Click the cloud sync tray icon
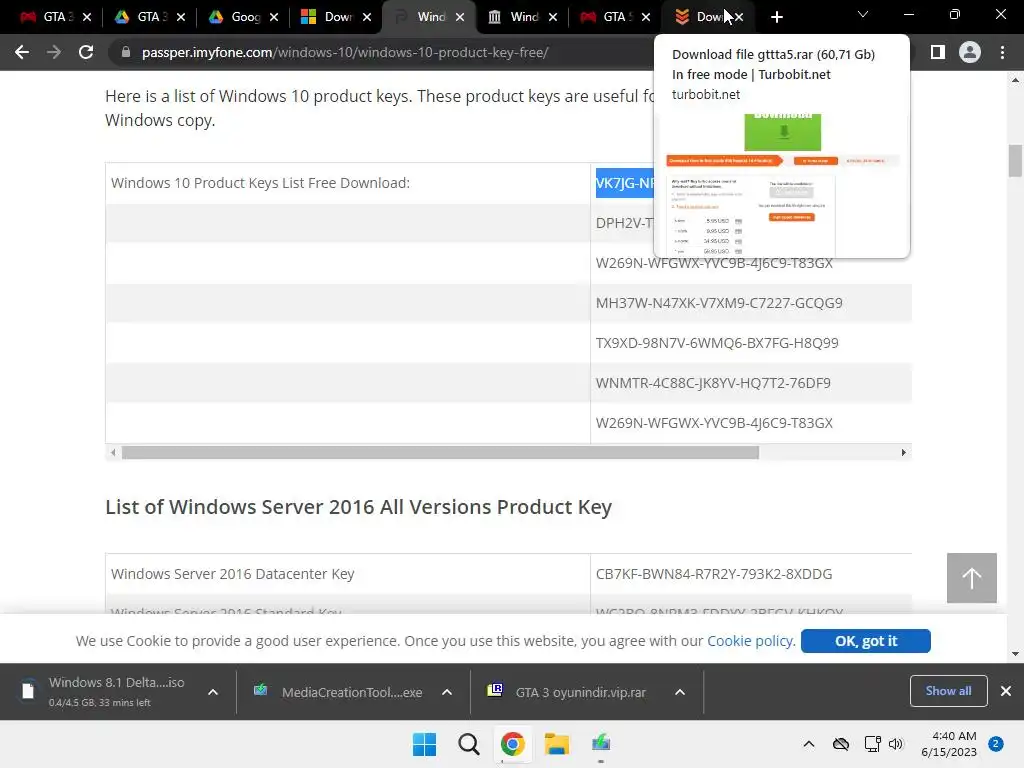This screenshot has height=768, width=1024. pyautogui.click(x=840, y=744)
